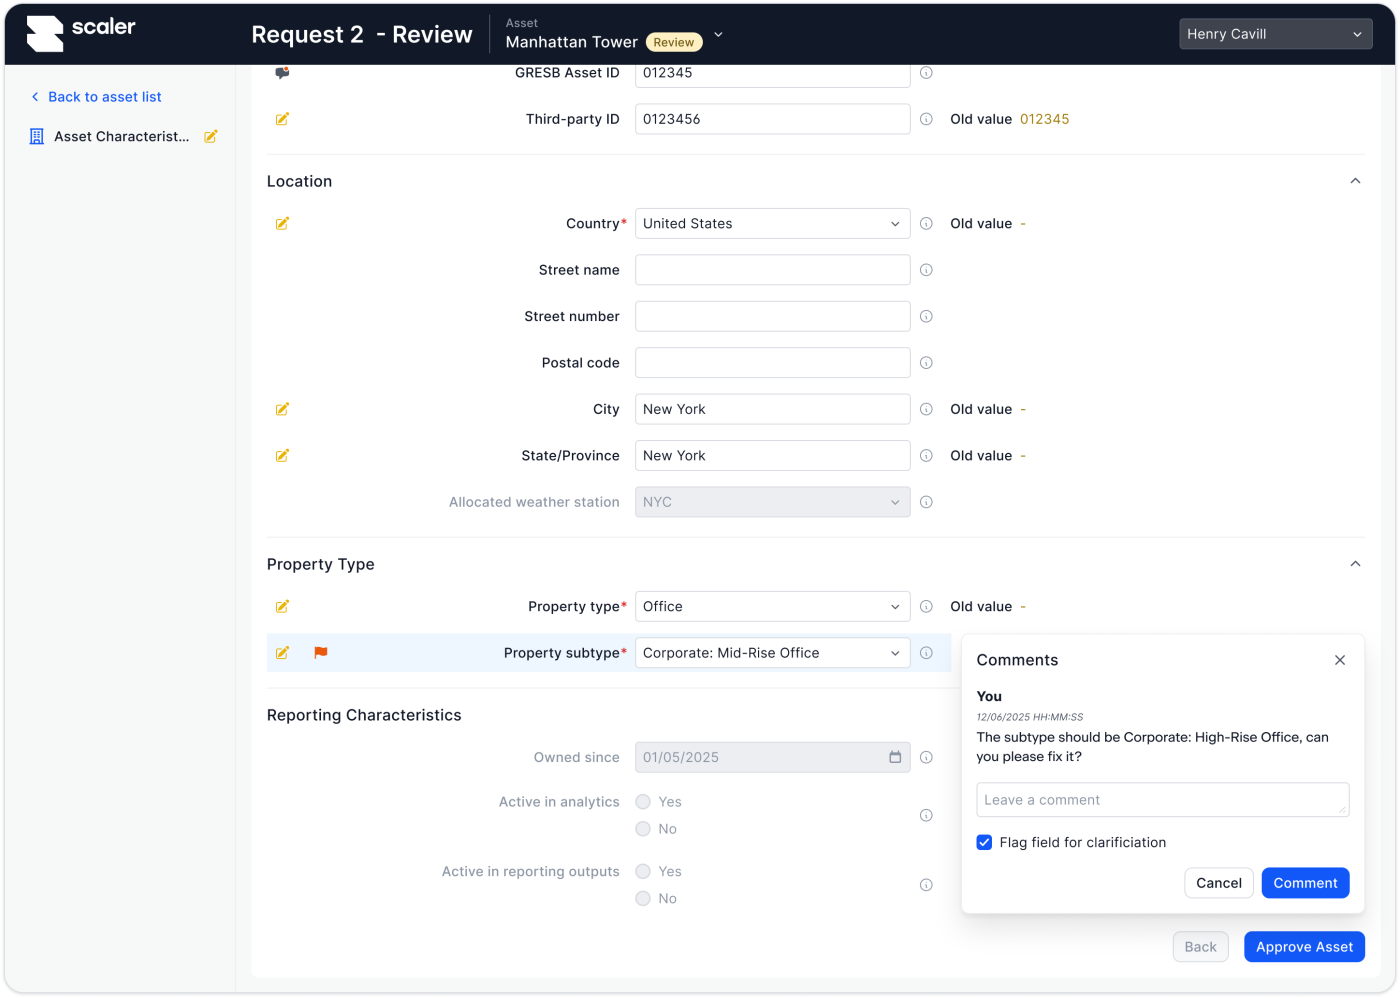1400x998 pixels.
Task: Open the Country dropdown
Action: click(x=772, y=224)
